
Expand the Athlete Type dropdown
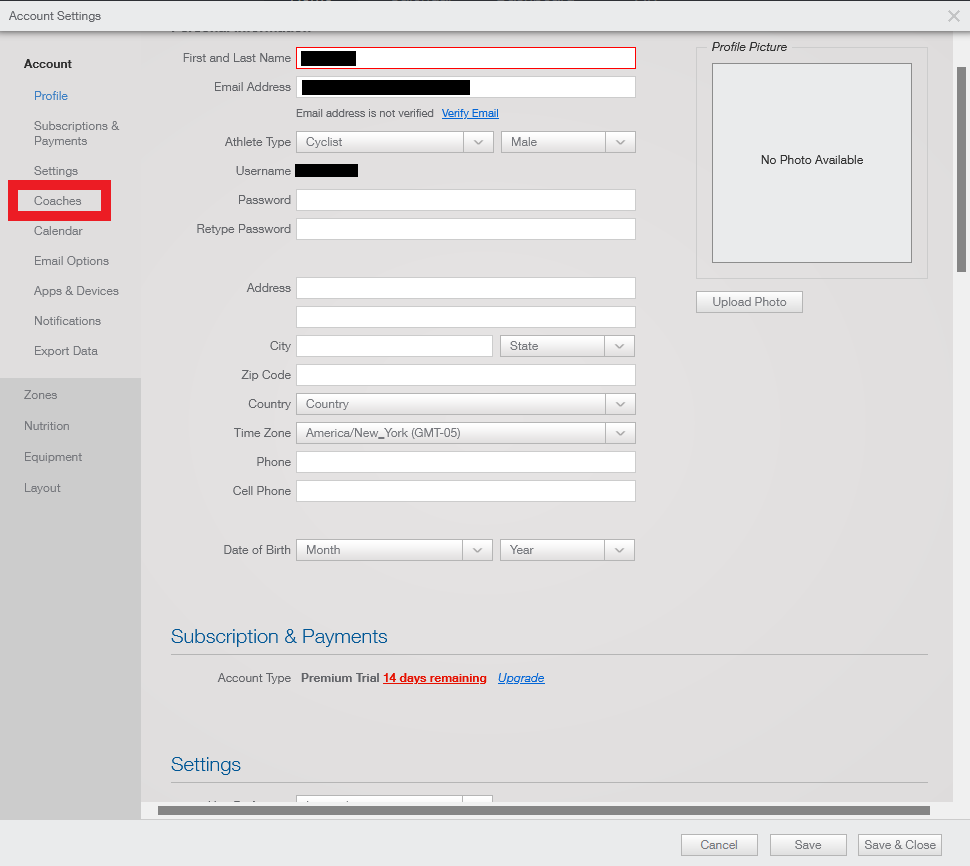[x=394, y=142]
